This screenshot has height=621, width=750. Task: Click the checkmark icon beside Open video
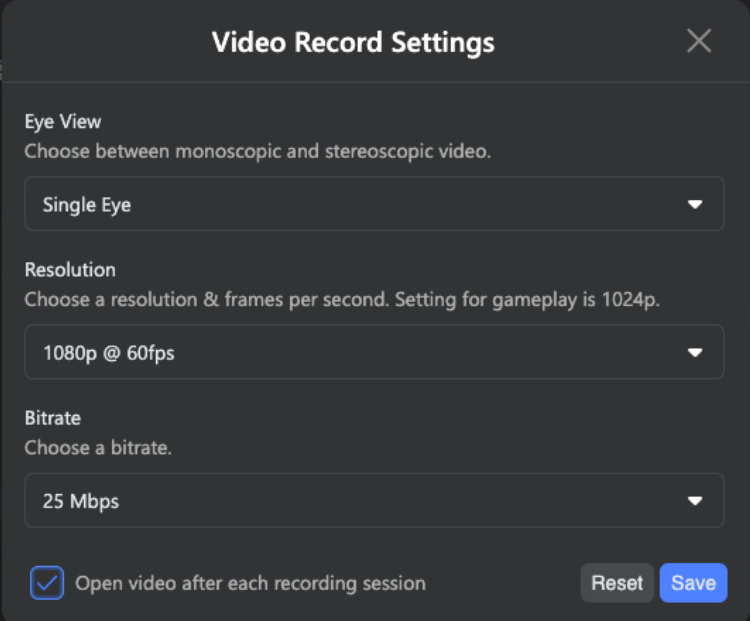[x=47, y=583]
